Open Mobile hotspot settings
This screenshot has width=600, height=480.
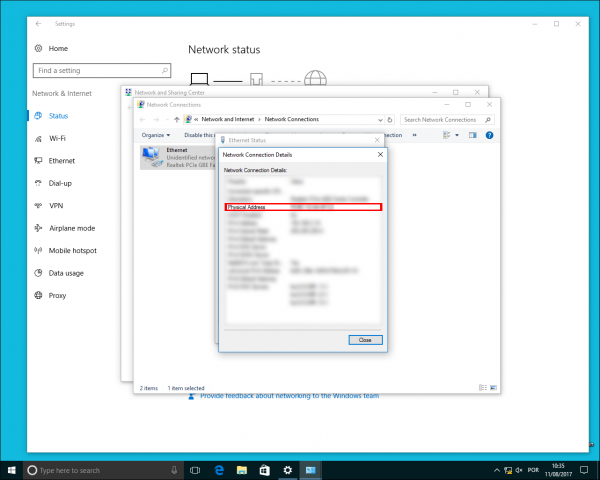pyautogui.click(x=73, y=251)
